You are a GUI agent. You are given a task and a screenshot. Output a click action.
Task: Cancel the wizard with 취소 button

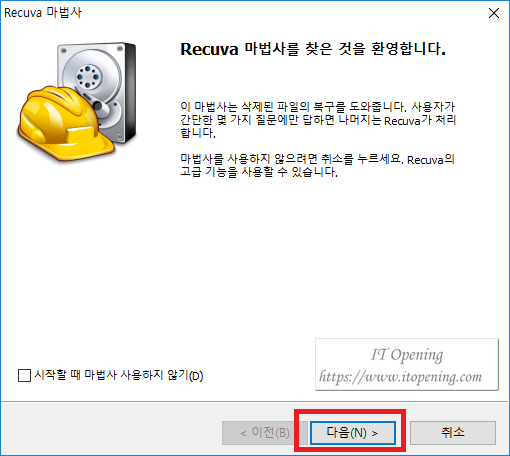click(x=453, y=433)
